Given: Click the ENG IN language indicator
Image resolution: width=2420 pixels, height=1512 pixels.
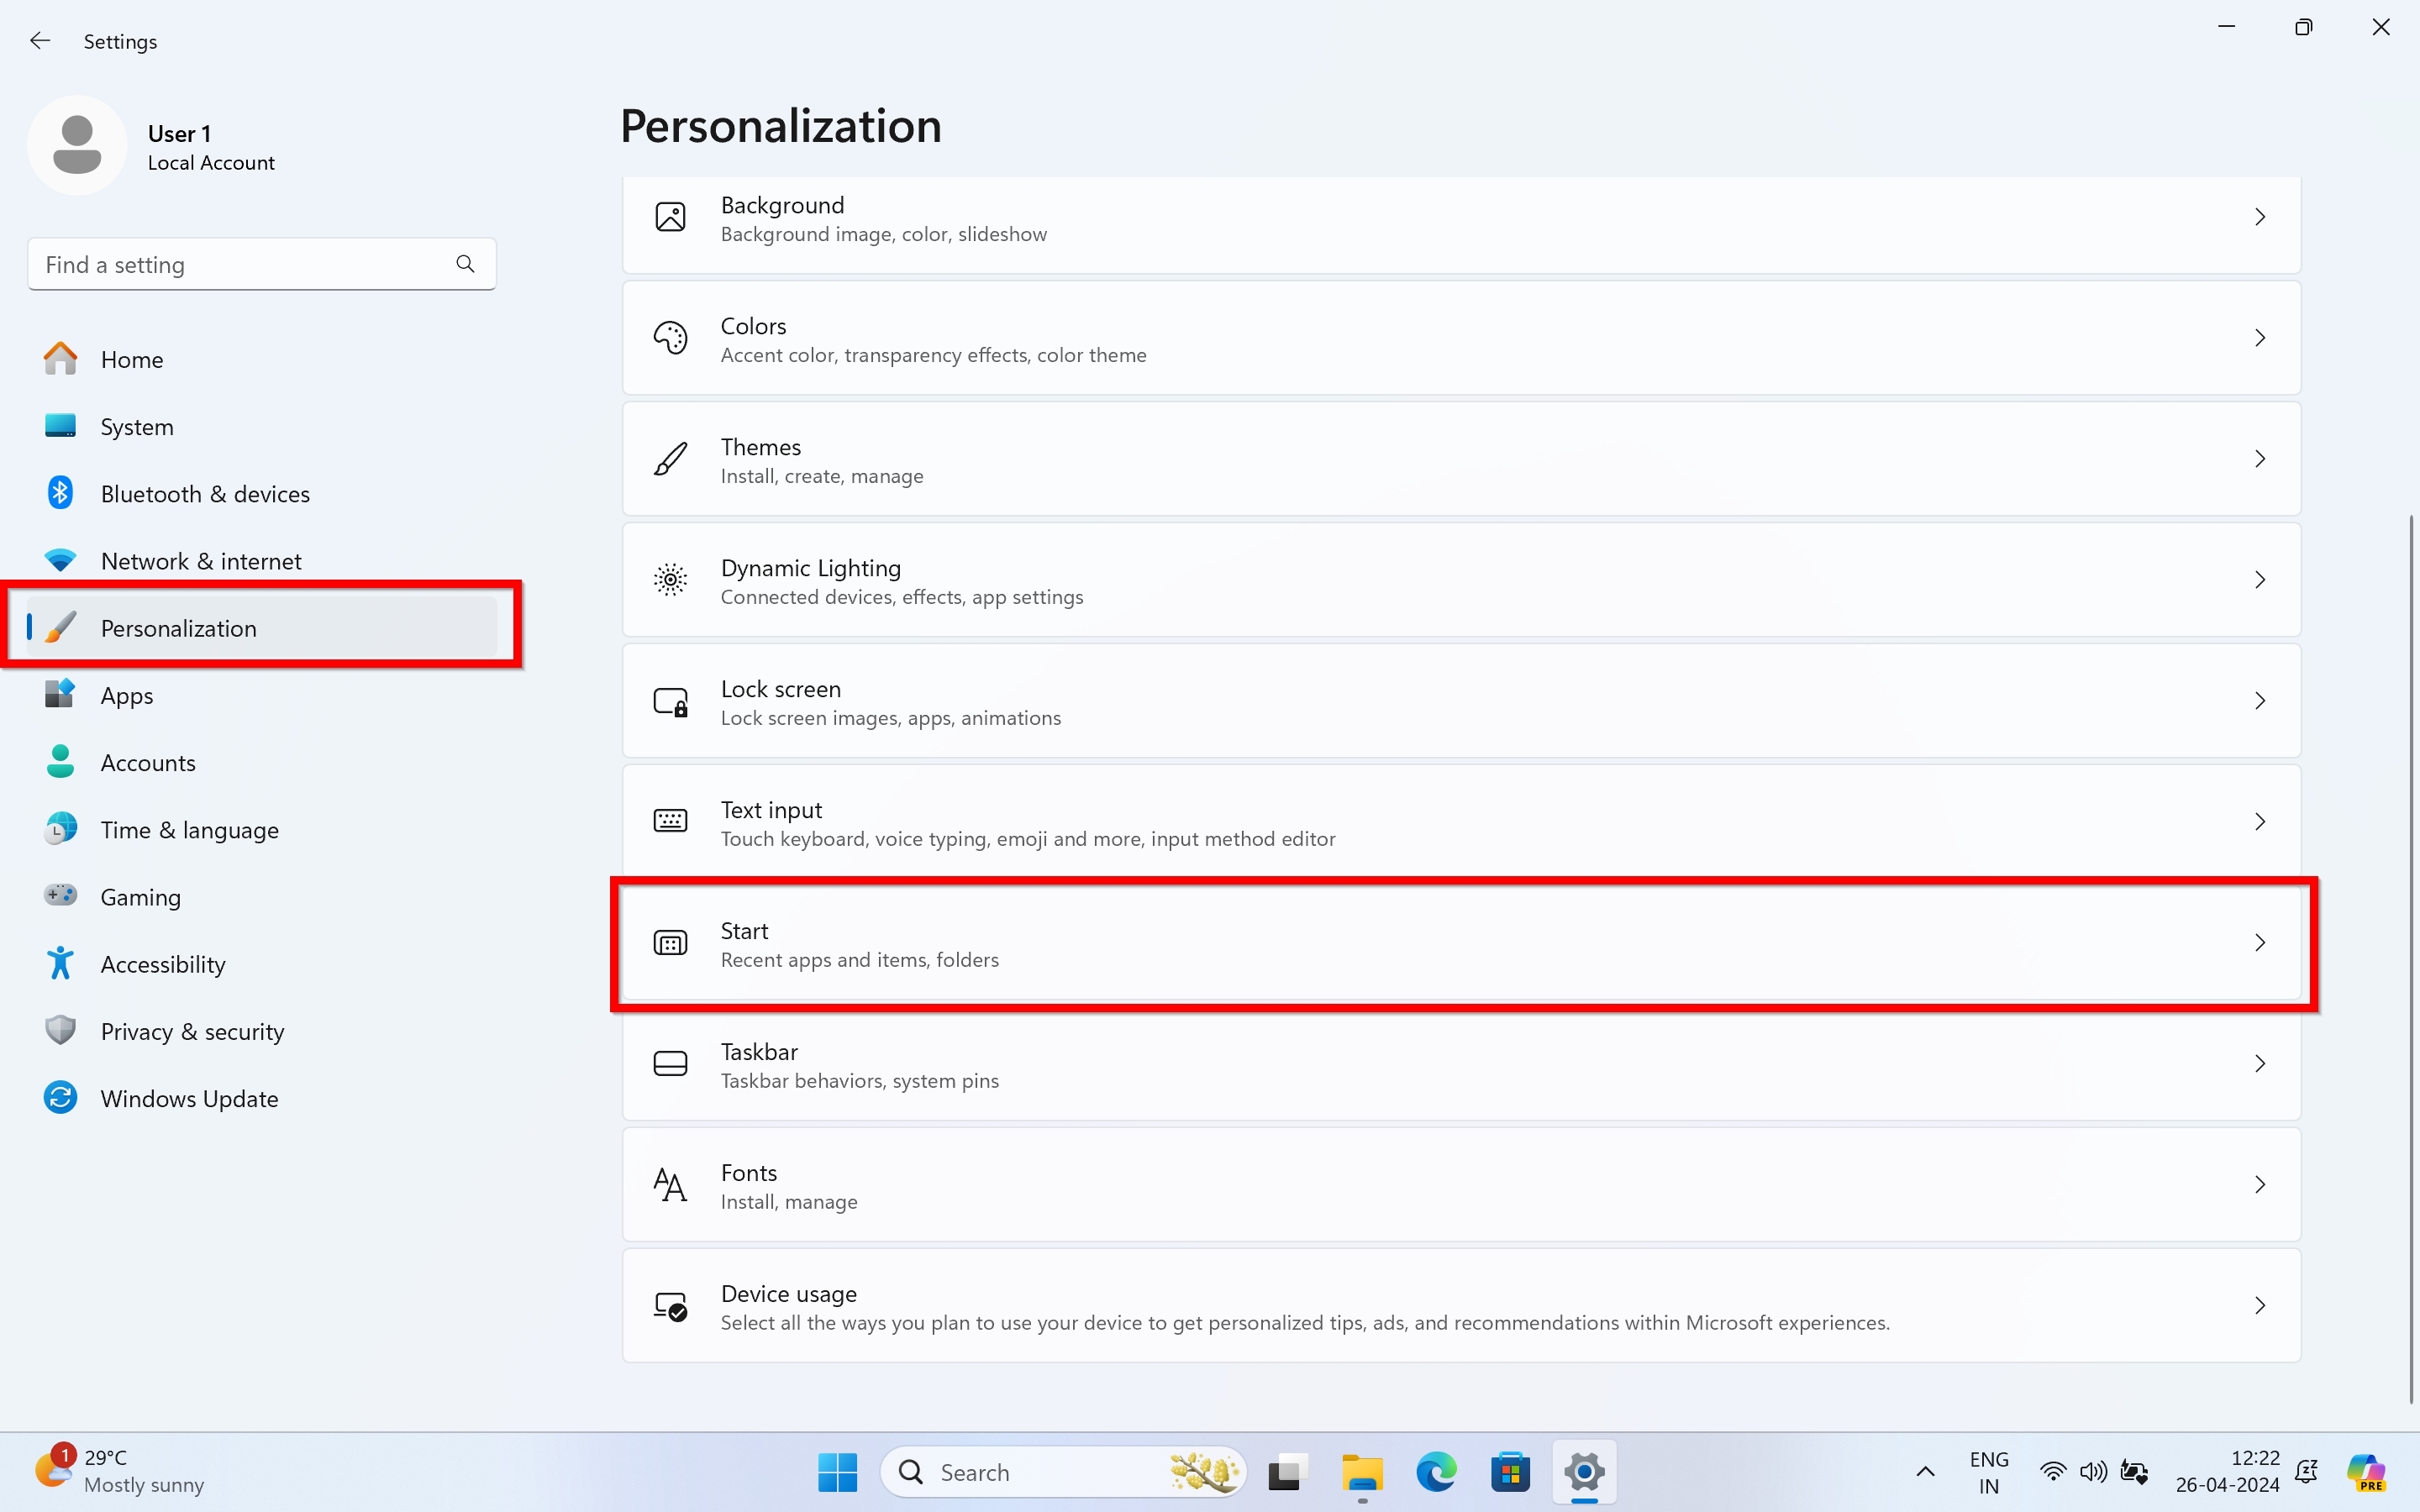Looking at the screenshot, I should 1989,1472.
